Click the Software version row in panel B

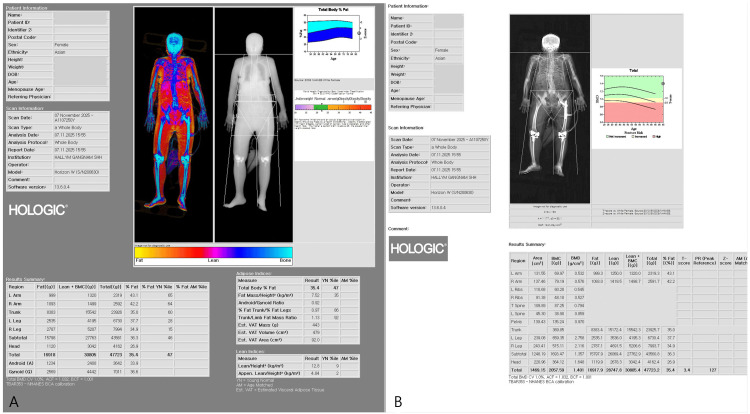(440, 208)
